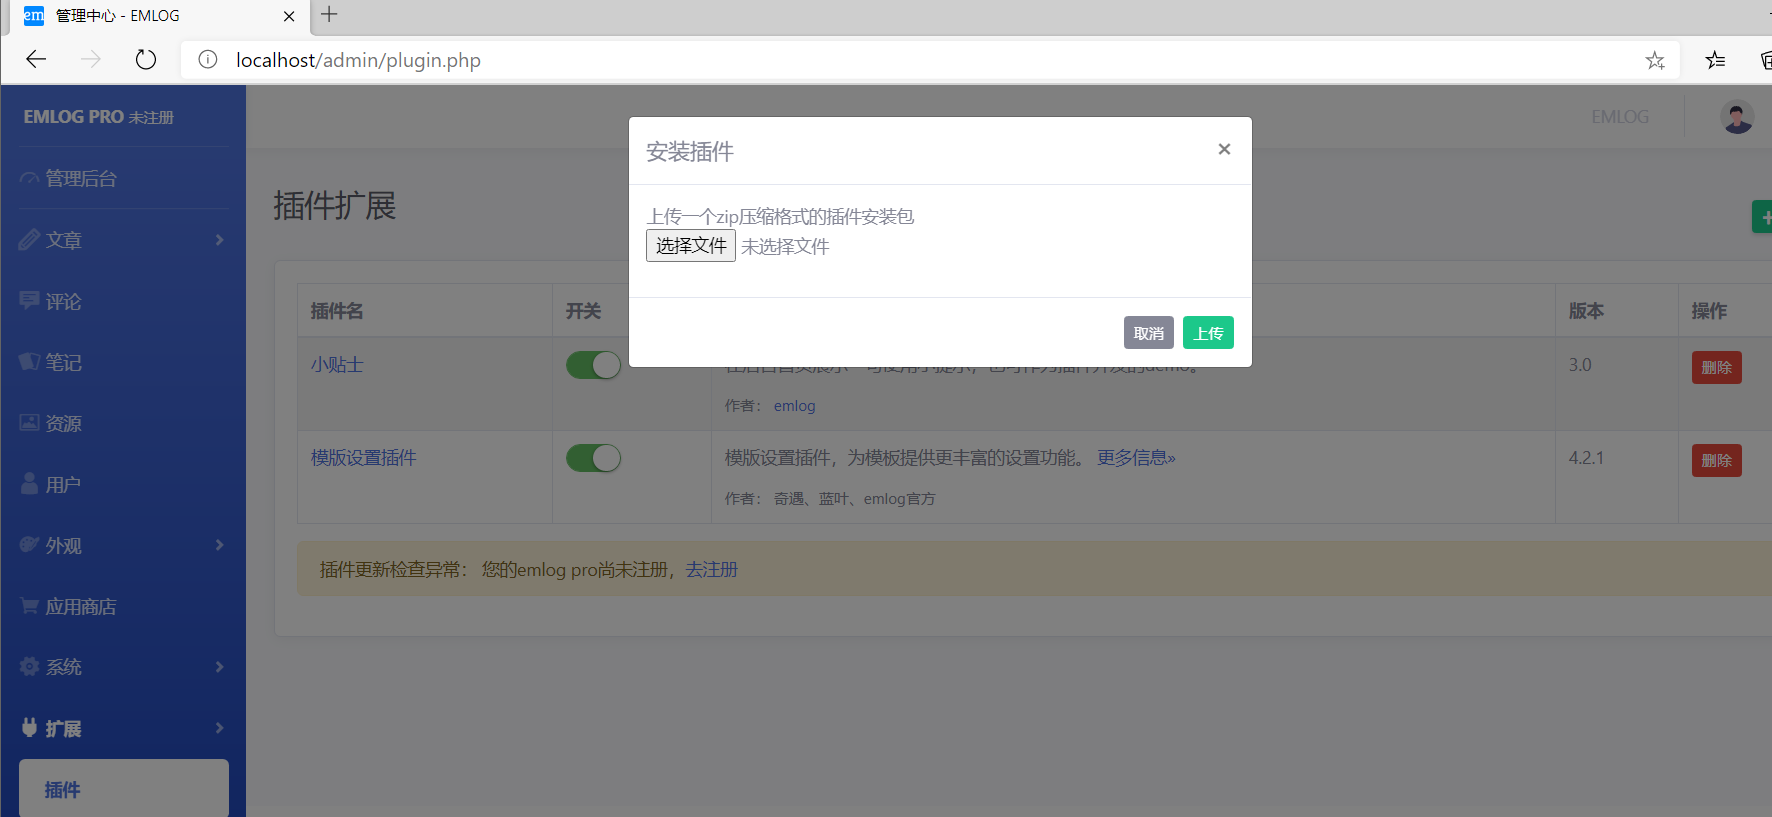Open the browser favorites list icon
This screenshot has height=817, width=1772.
click(x=1715, y=60)
